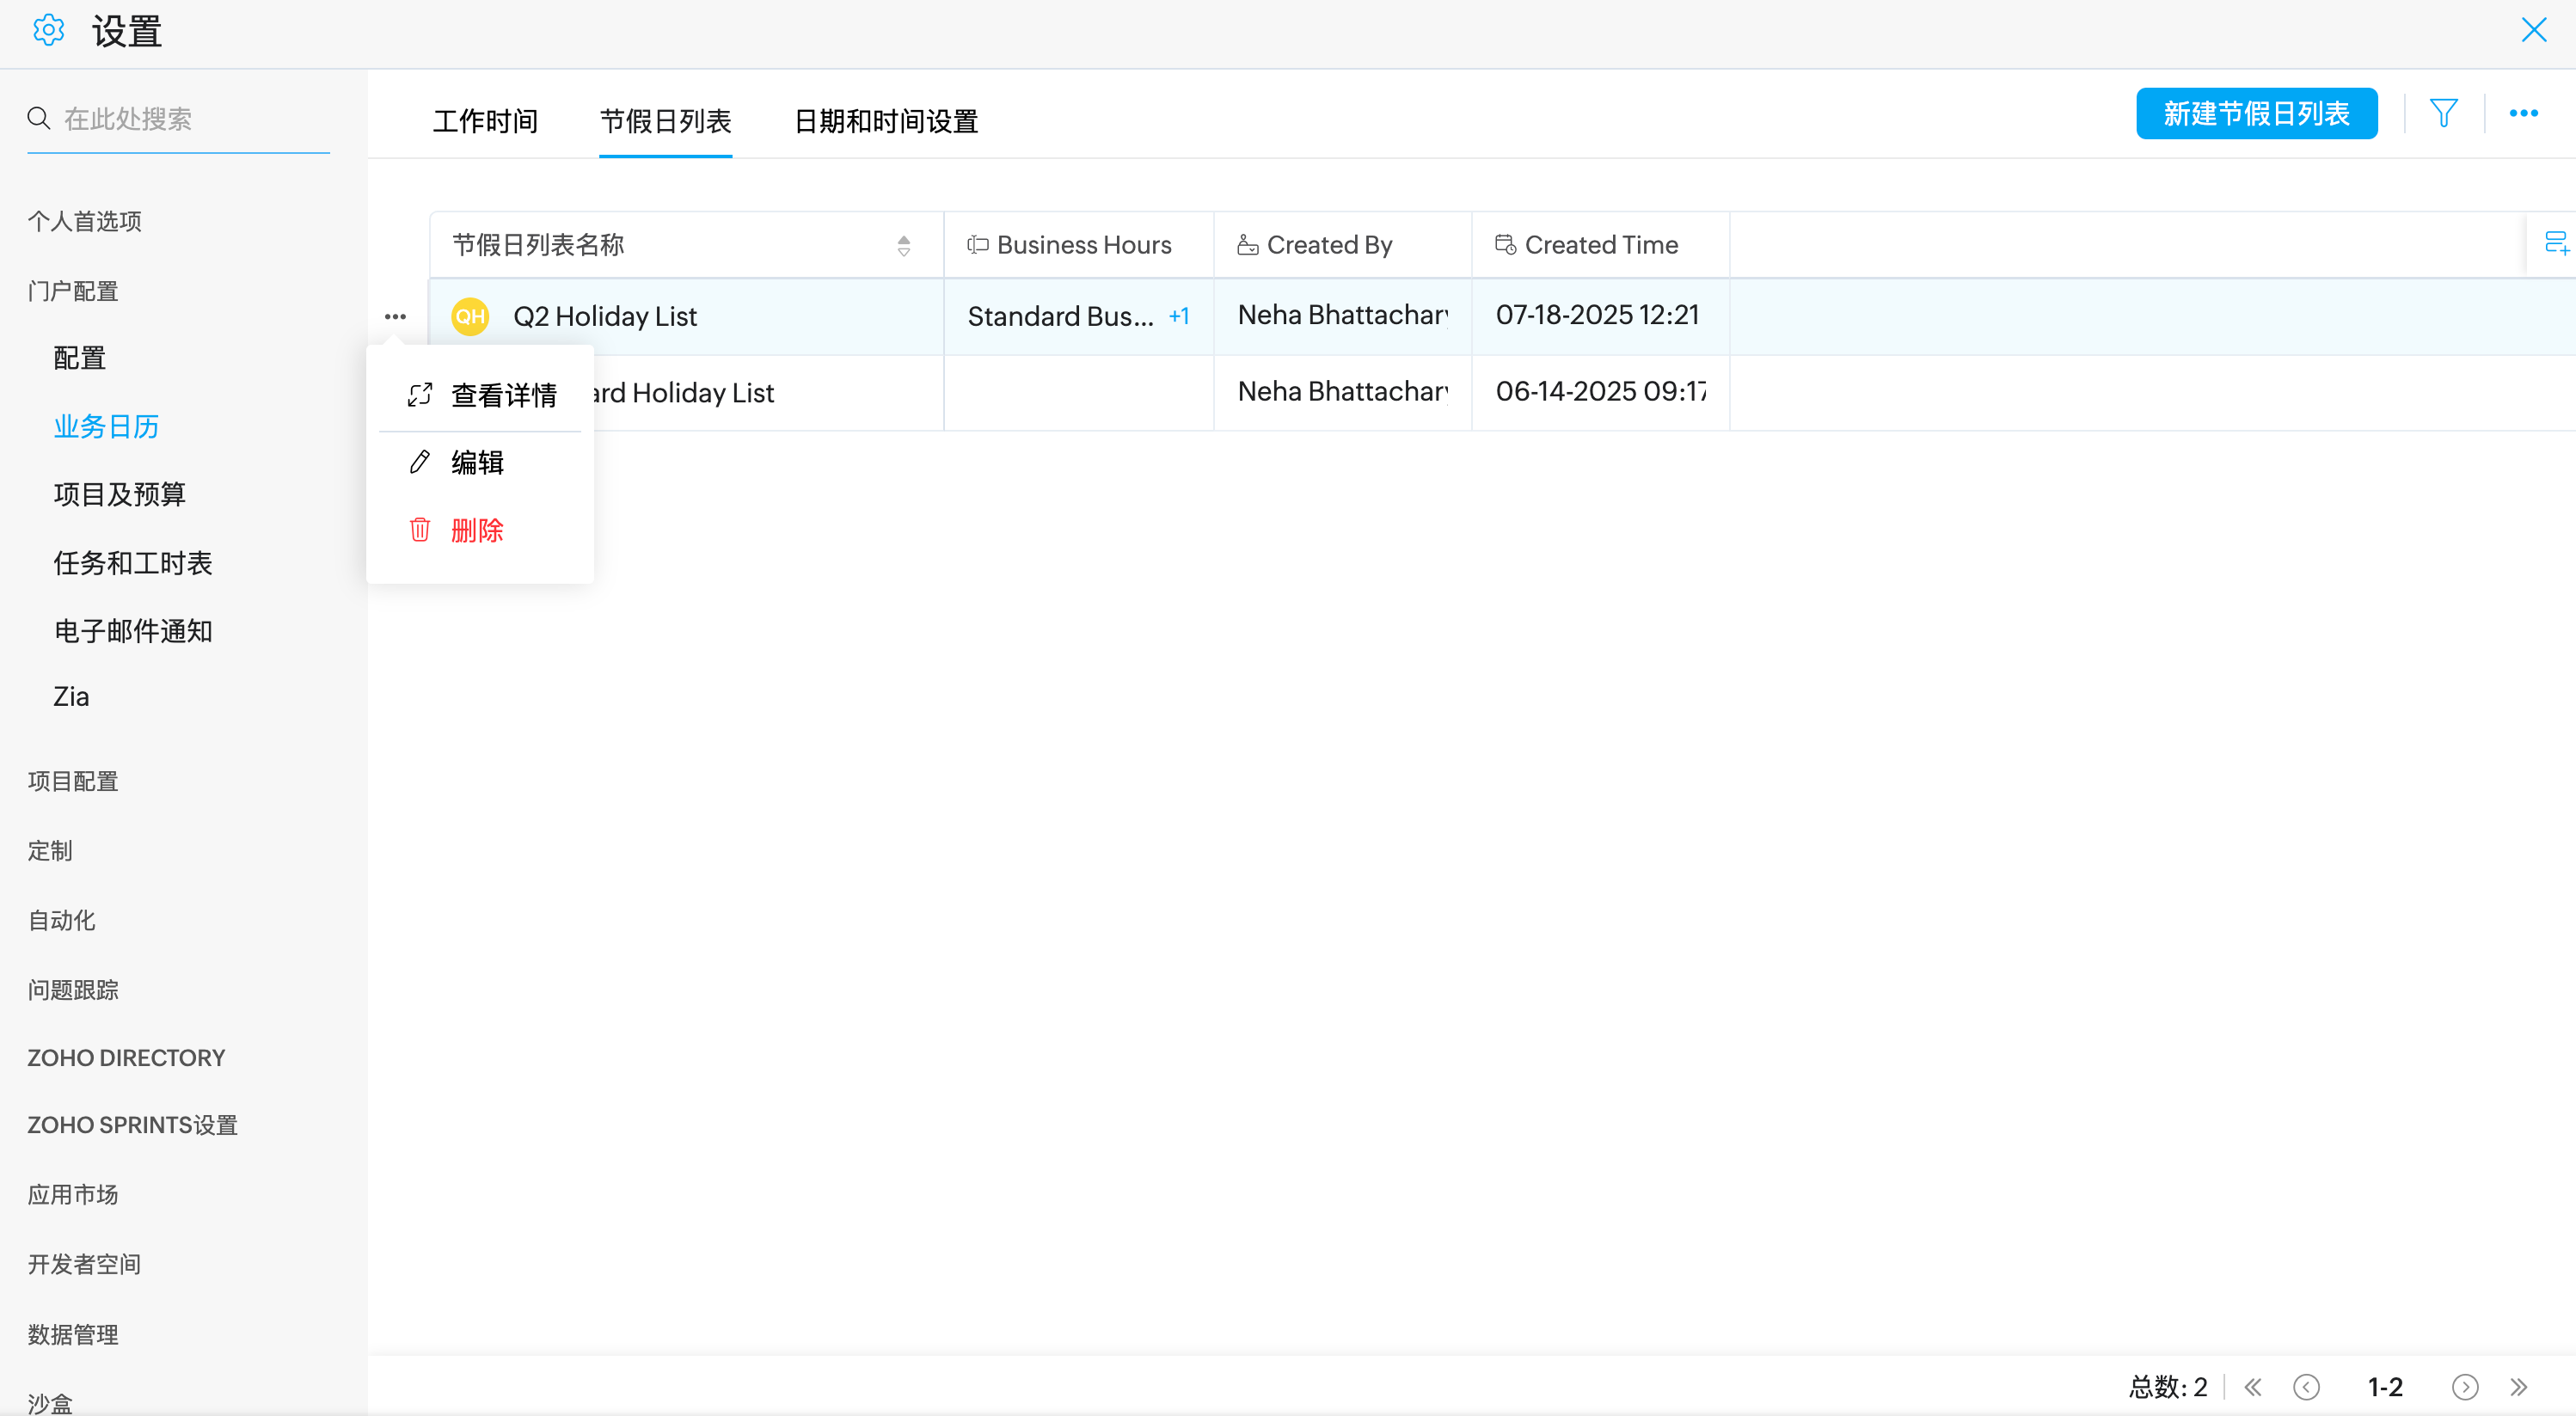Jump to the last page arrow

2519,1387
